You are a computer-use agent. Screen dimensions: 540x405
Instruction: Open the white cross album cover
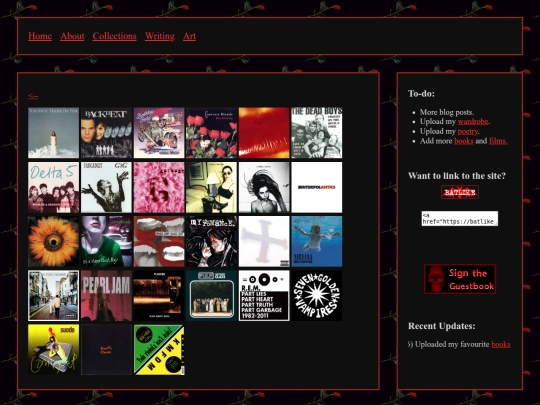(264, 241)
